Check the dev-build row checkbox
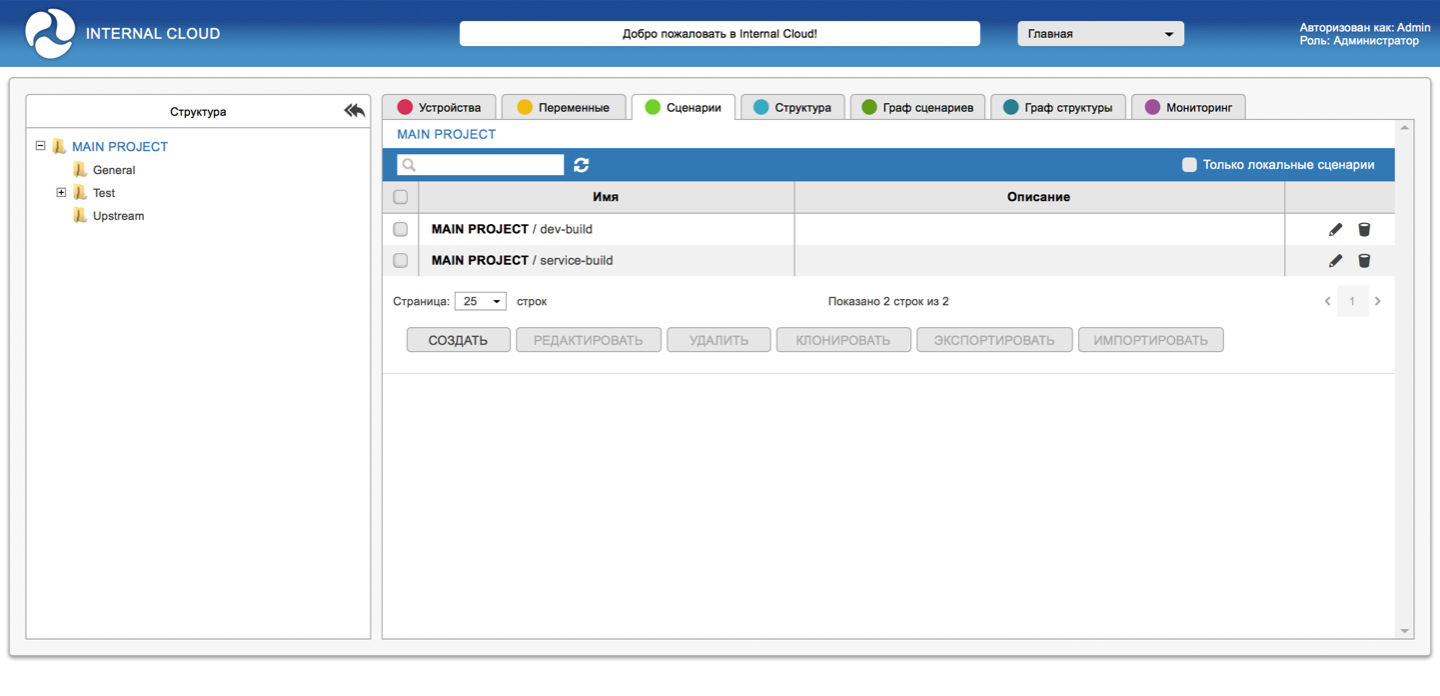 [401, 230]
